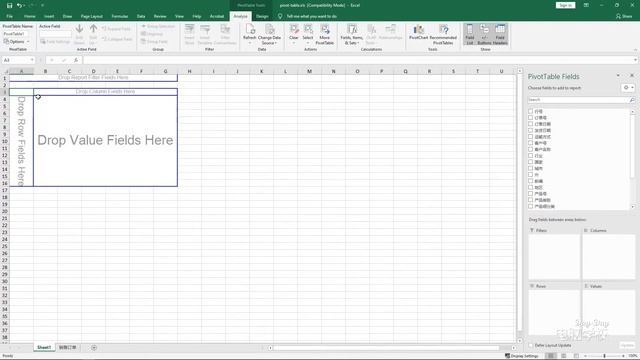Switch to the Formulas ribbon tab

(120, 16)
